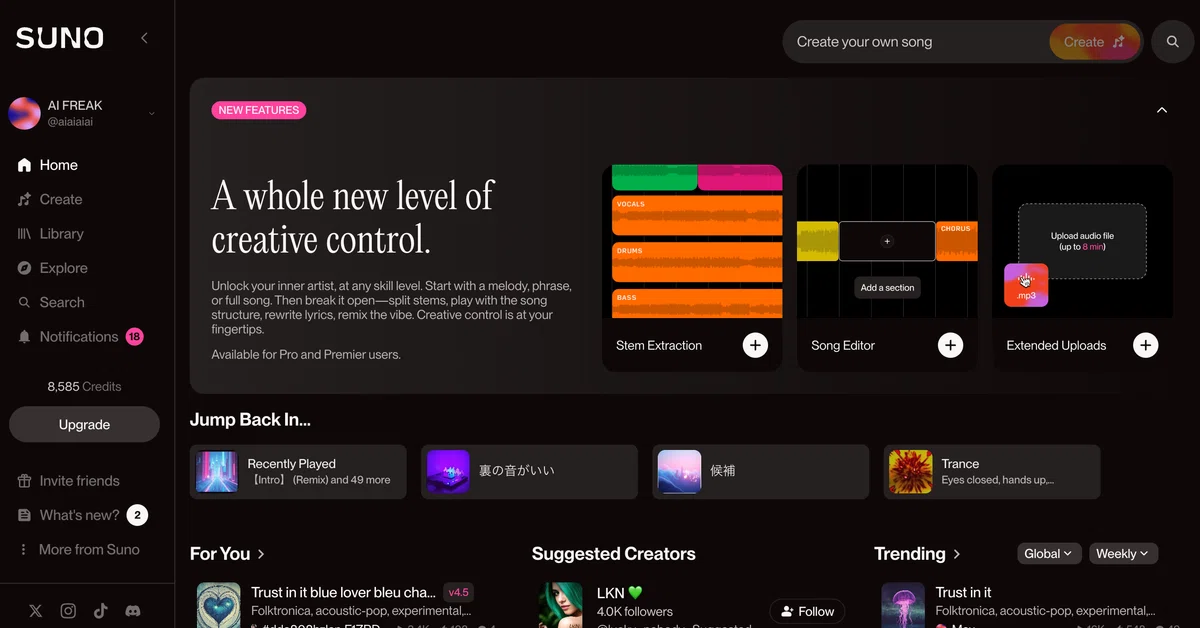1200x628 pixels.
Task: Click the For You song heart thumbnail
Action: (x=218, y=606)
